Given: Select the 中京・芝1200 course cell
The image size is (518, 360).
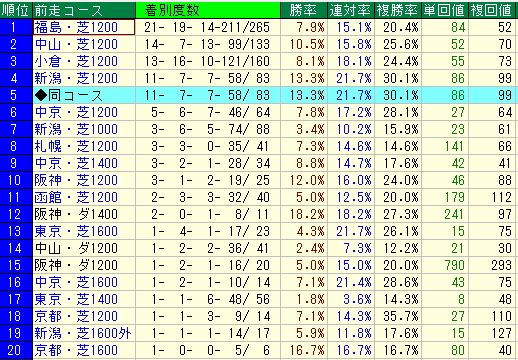Looking at the screenshot, I should tap(84, 112).
